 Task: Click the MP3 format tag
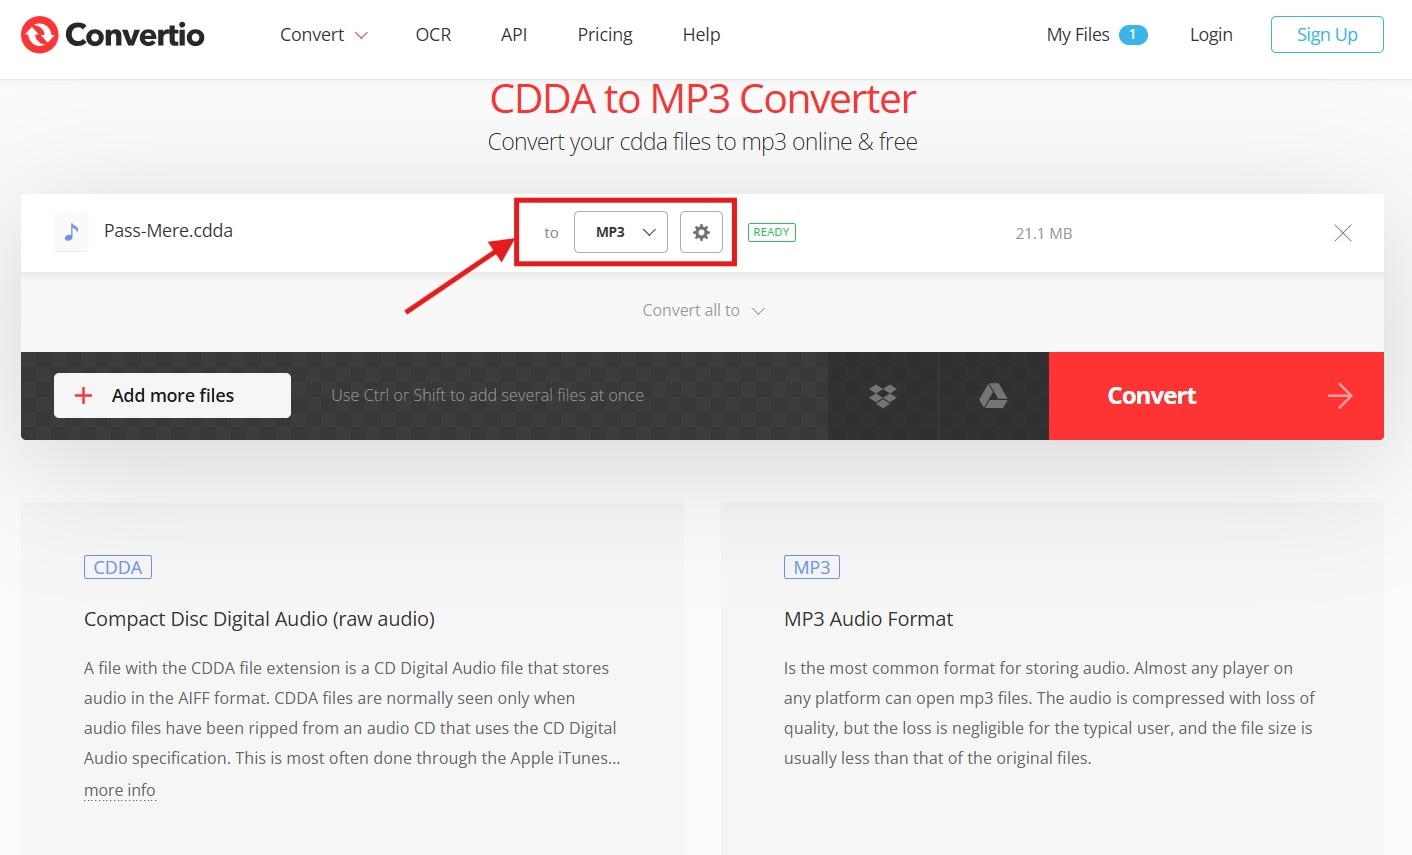(812, 568)
